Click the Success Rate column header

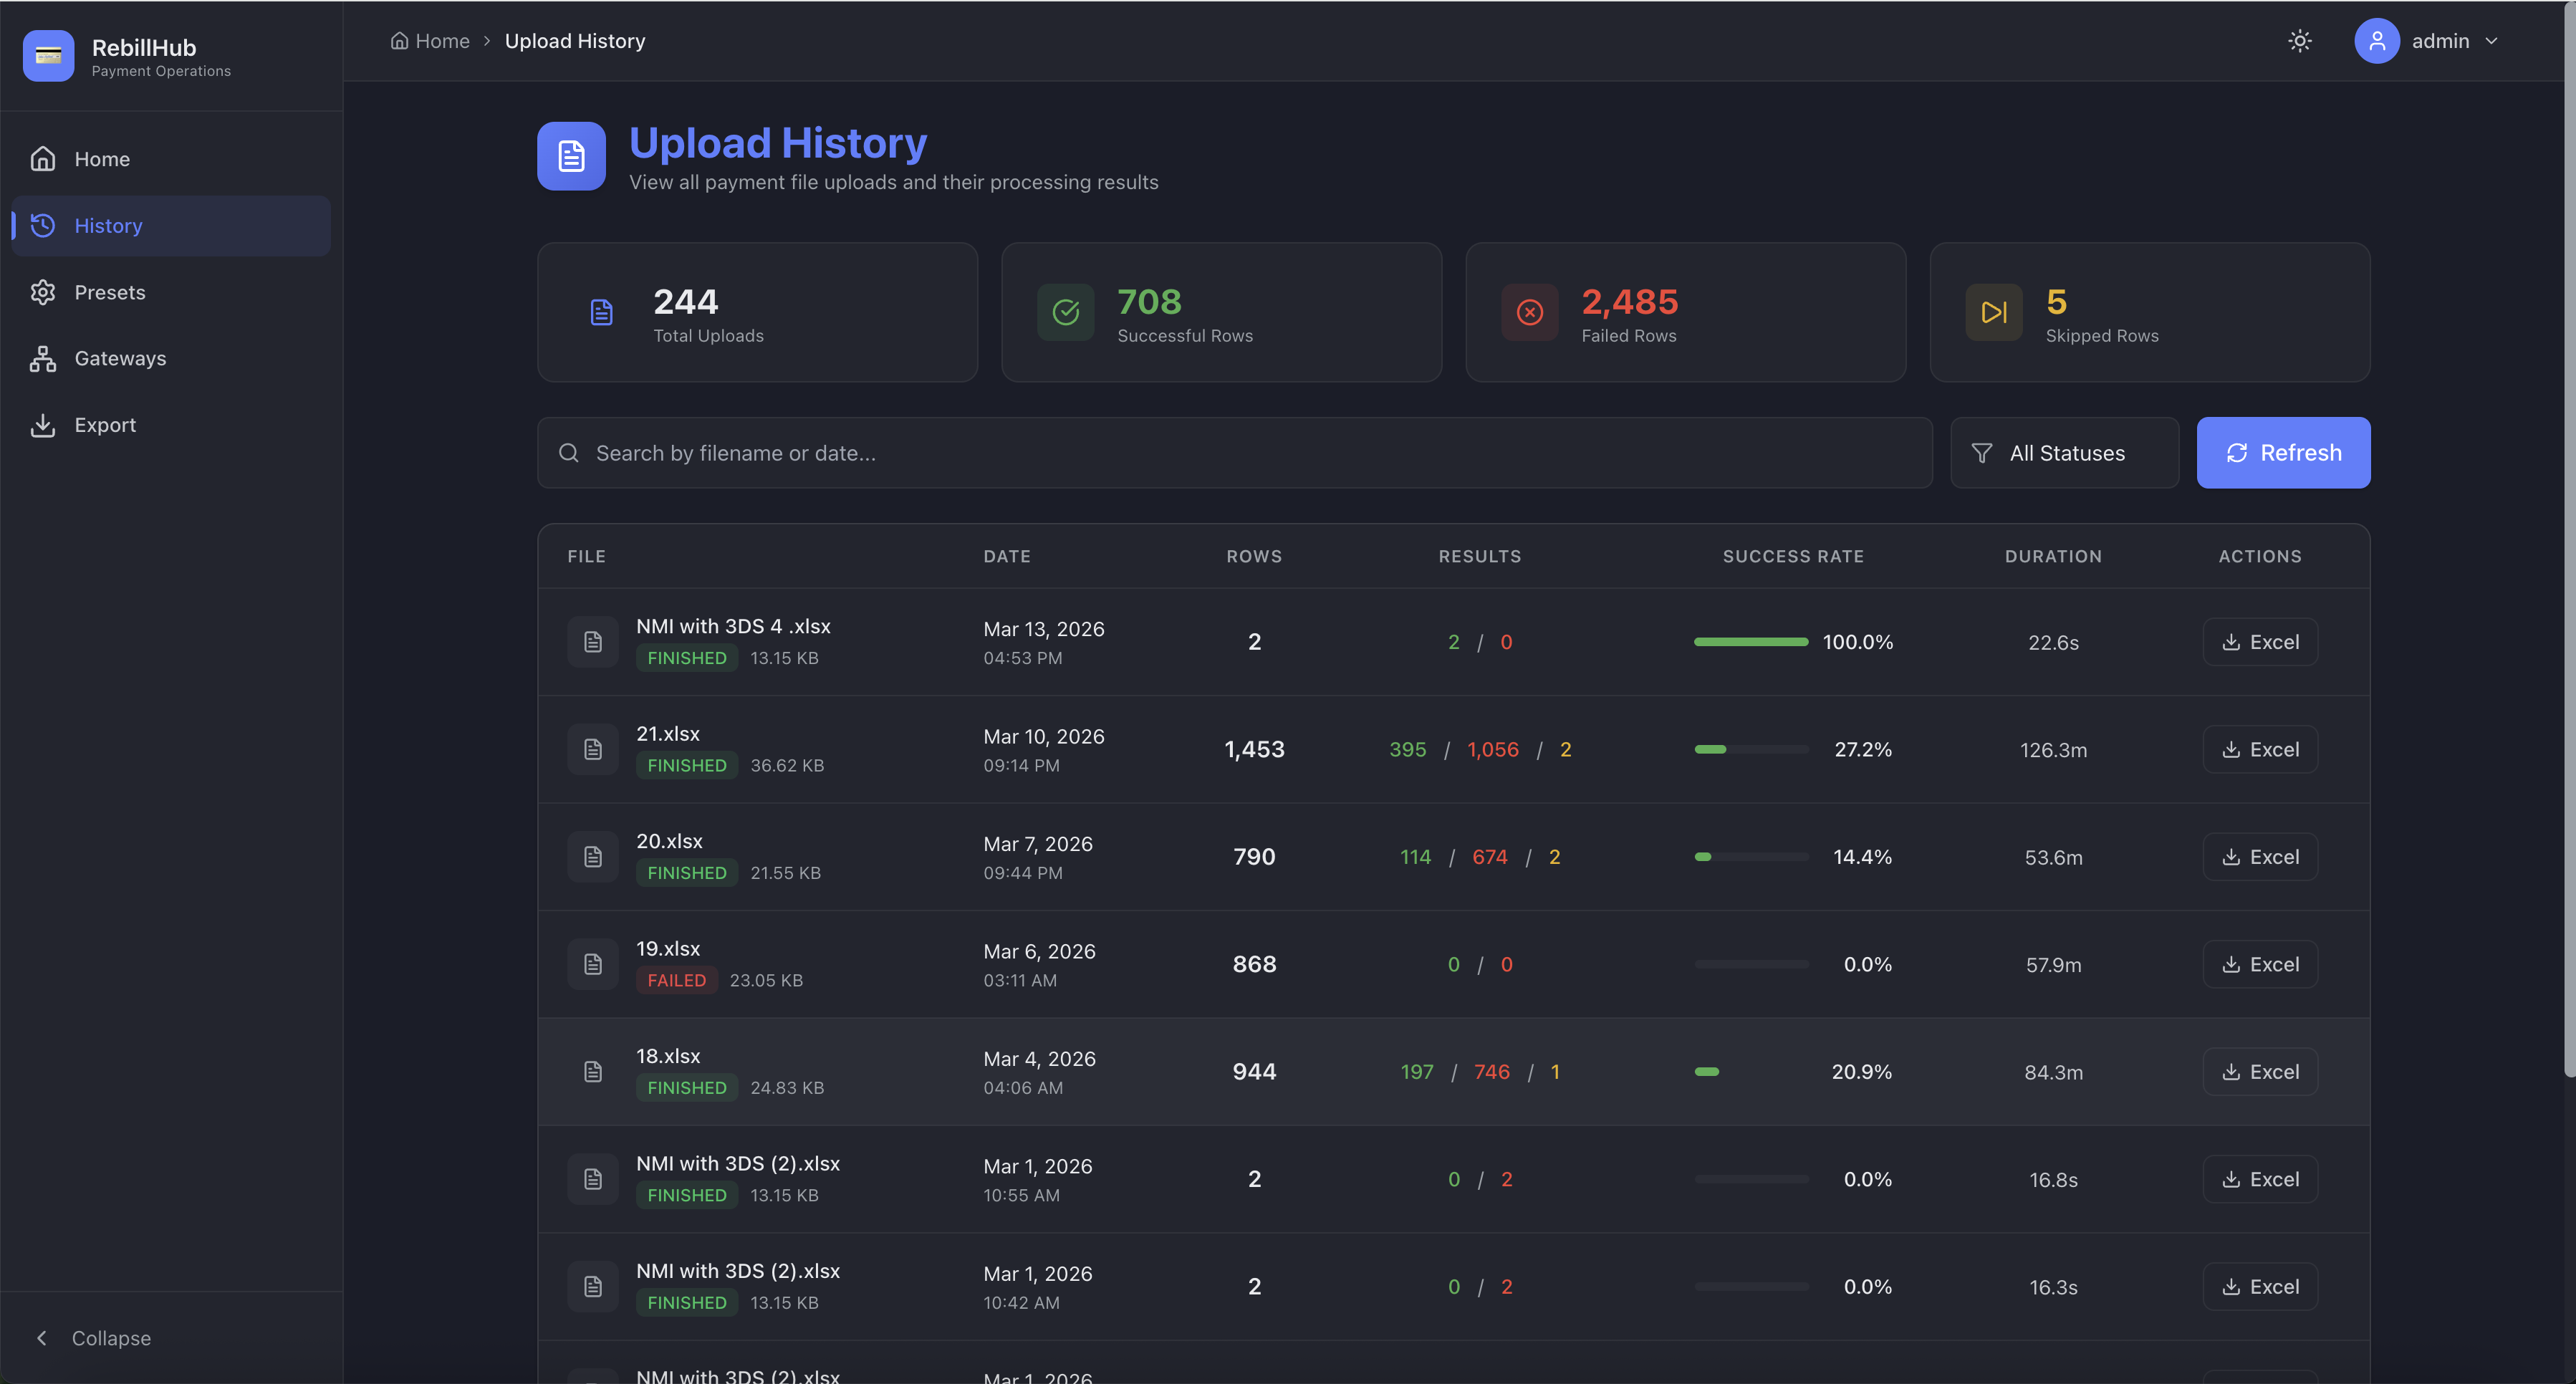coord(1793,556)
